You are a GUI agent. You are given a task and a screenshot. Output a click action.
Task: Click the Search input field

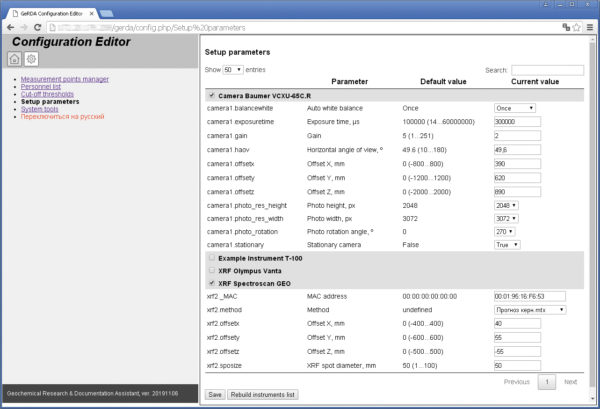click(548, 70)
